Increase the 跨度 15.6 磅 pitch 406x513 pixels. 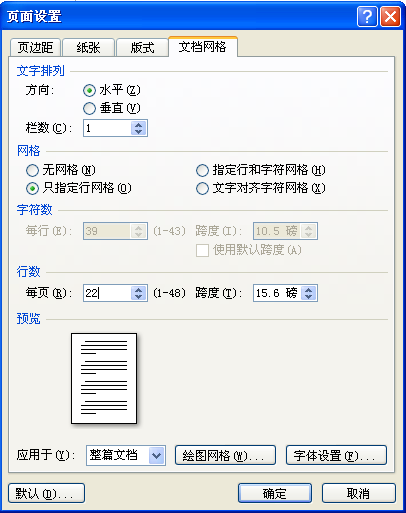click(x=309, y=290)
